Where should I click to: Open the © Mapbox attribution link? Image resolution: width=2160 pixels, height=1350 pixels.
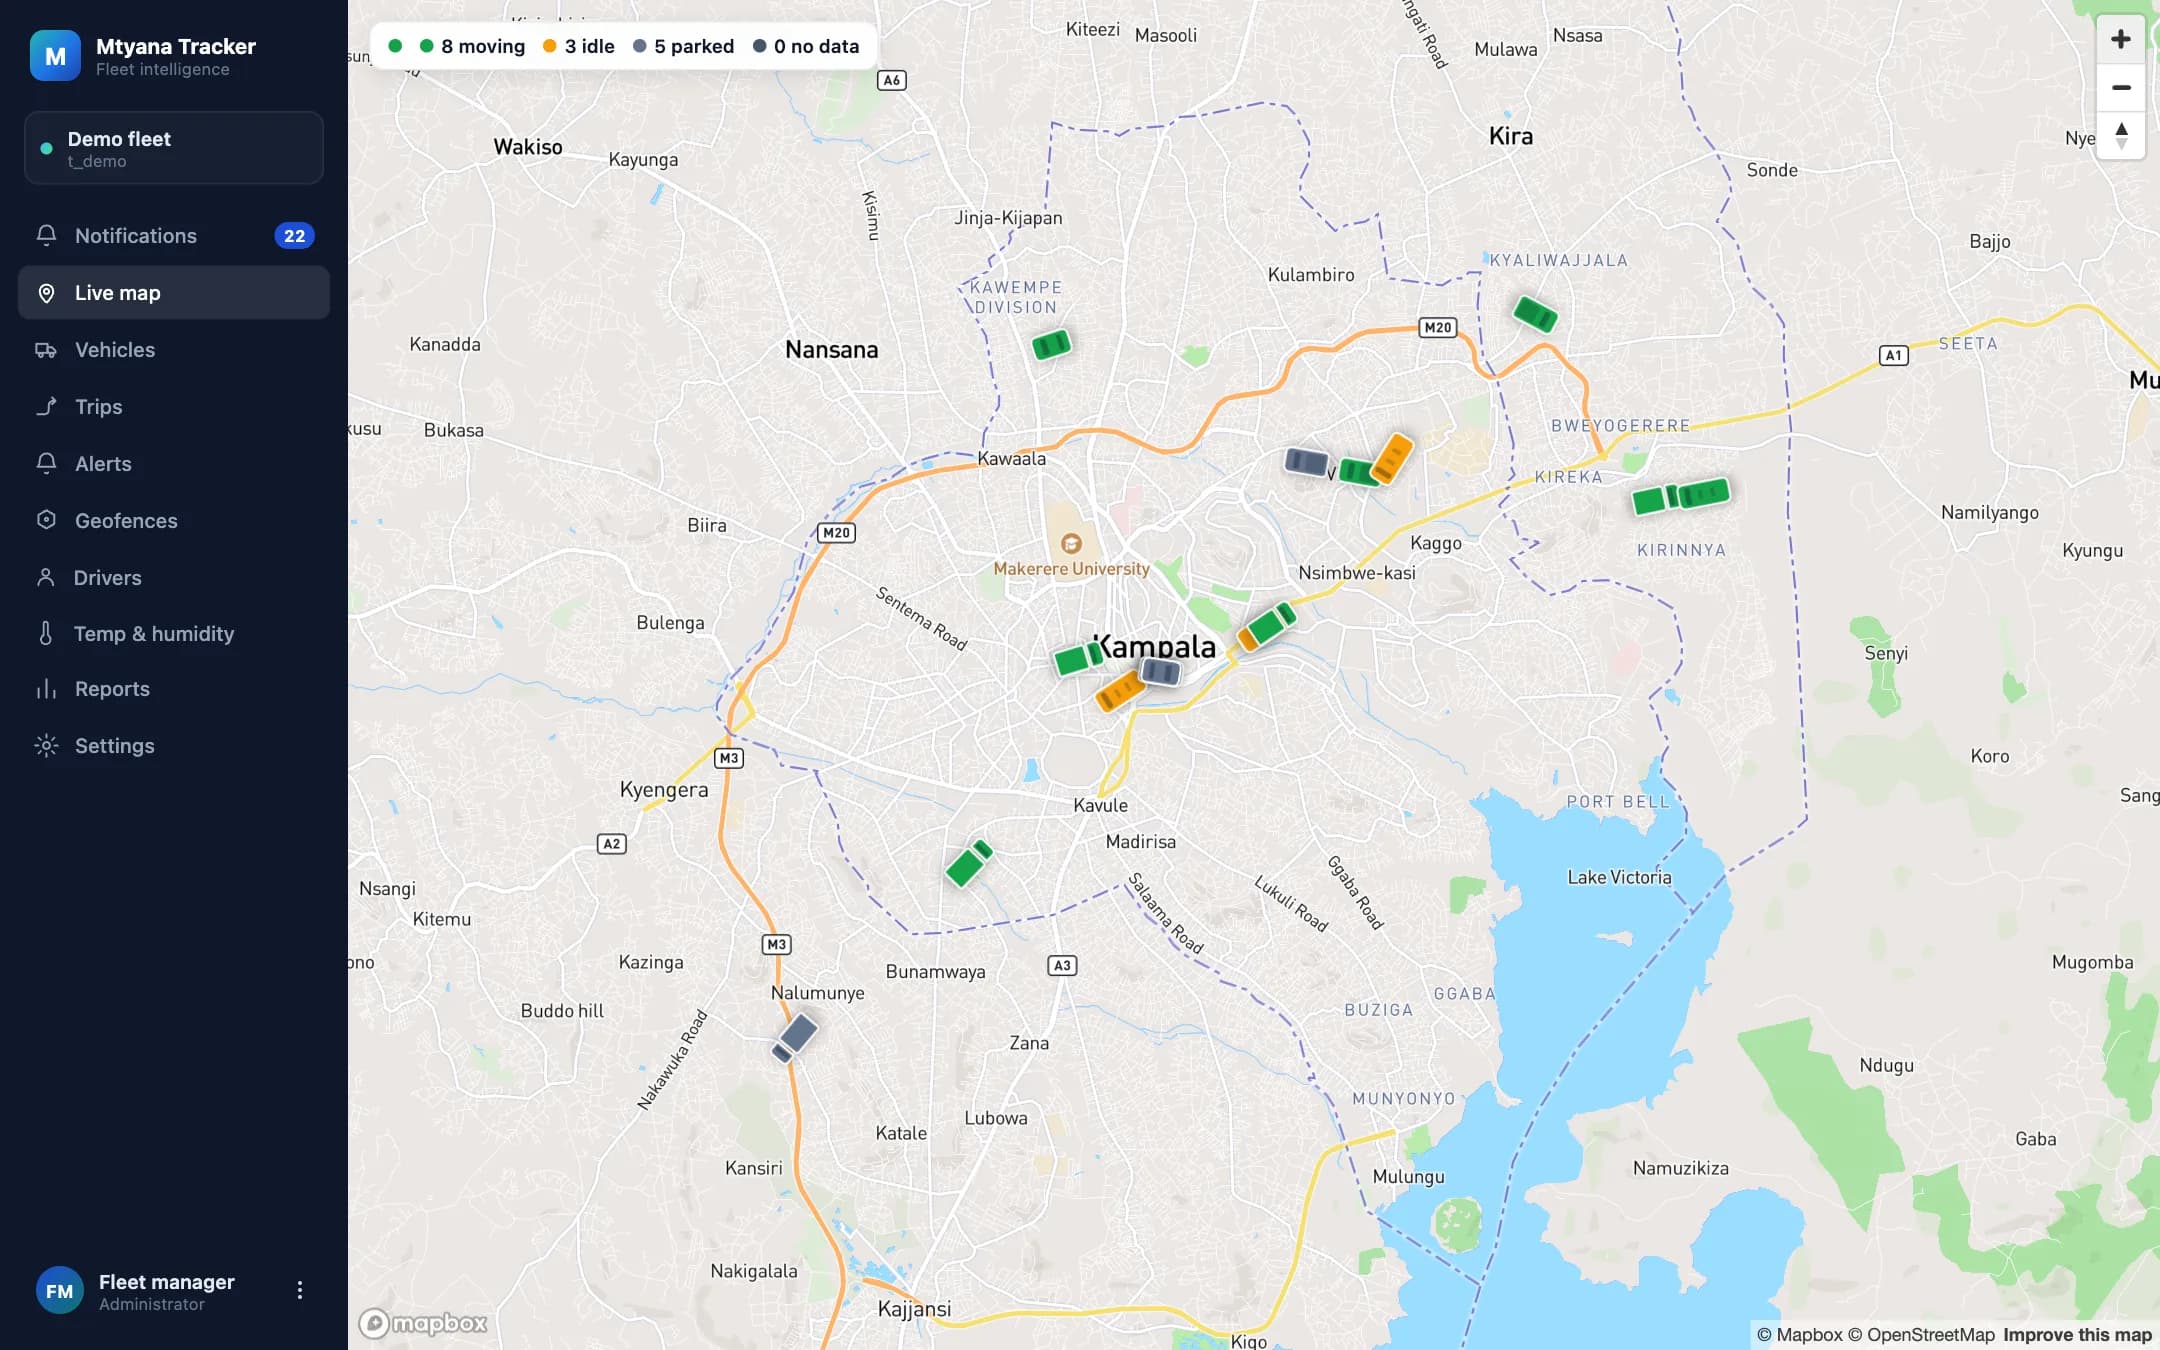[x=1799, y=1335]
